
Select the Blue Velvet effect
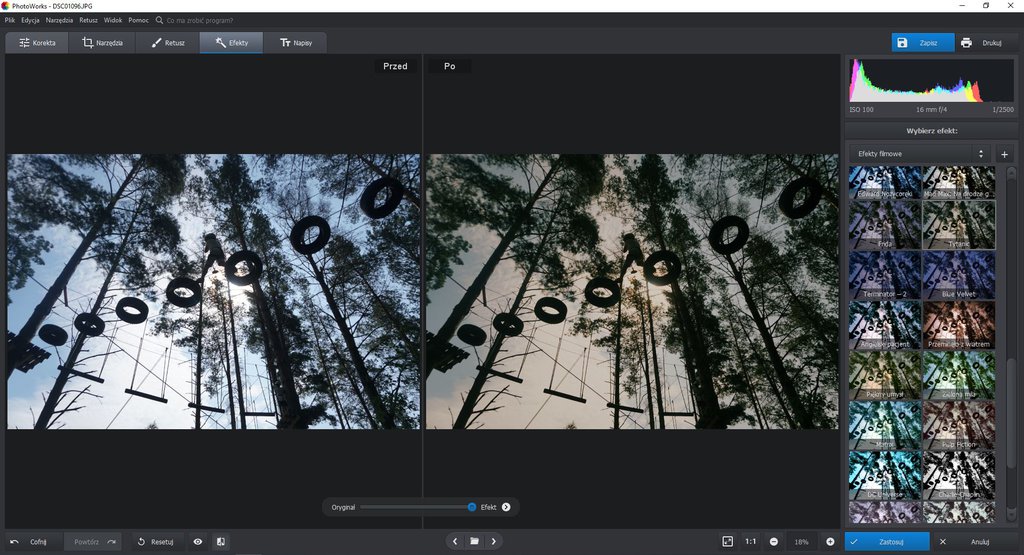(x=959, y=275)
